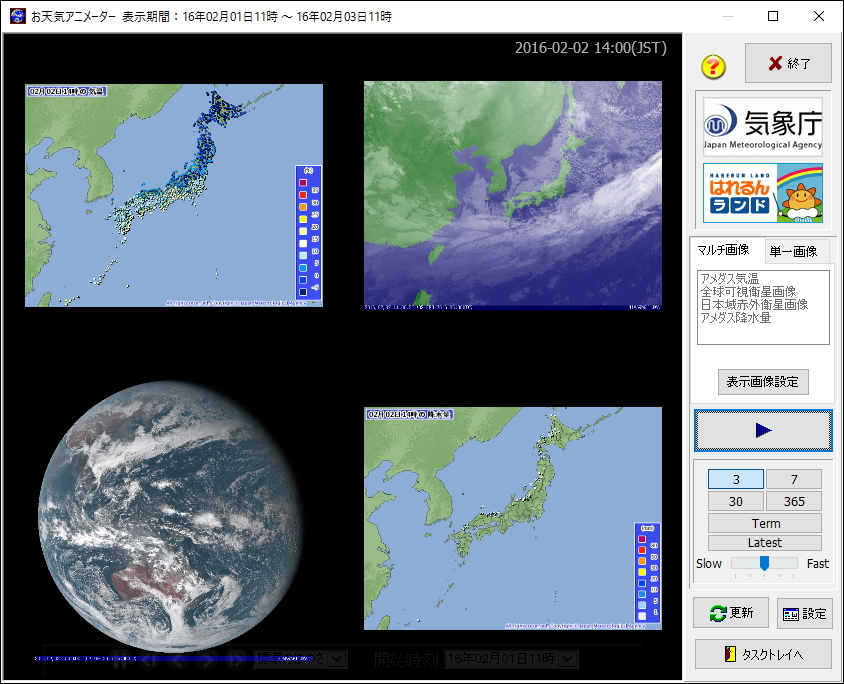Screen dimensions: 844x684
Task: Click the red X 終了 exit button
Action: click(789, 63)
